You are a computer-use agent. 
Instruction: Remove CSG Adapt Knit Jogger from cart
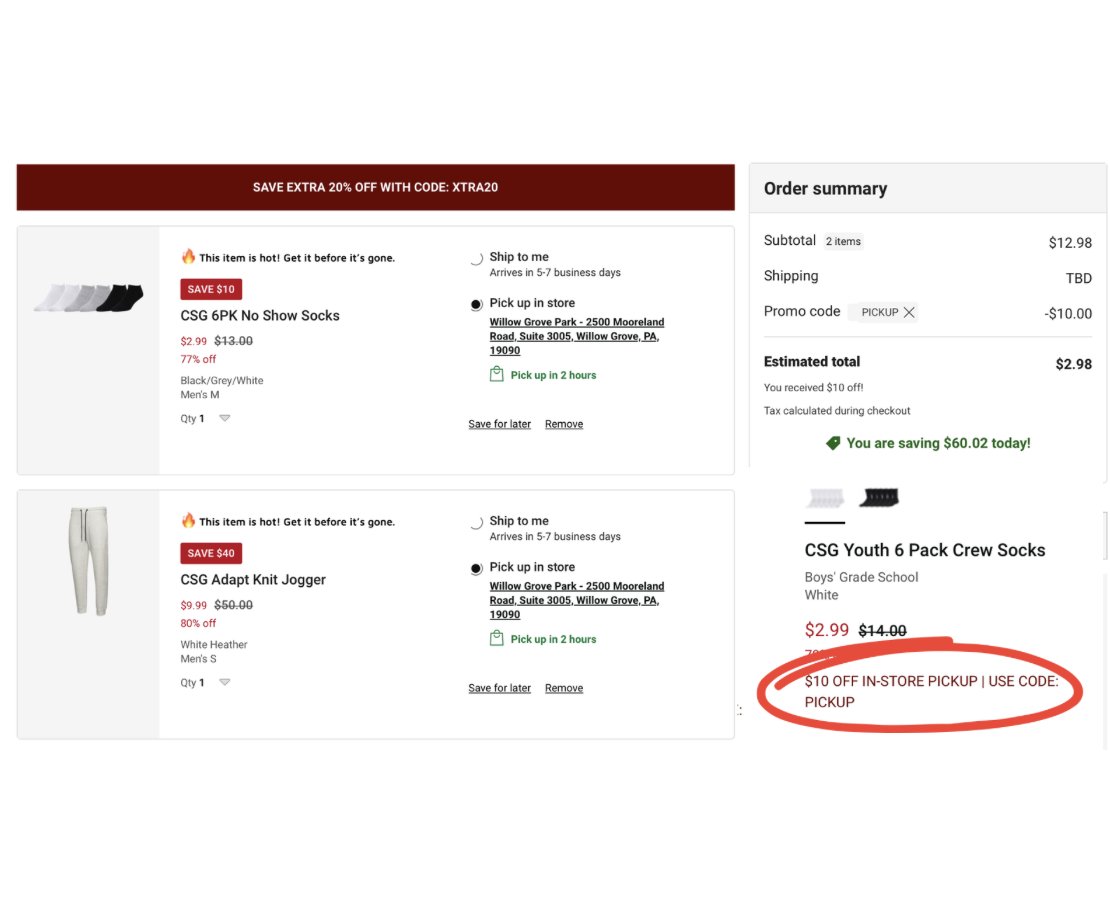coord(564,688)
